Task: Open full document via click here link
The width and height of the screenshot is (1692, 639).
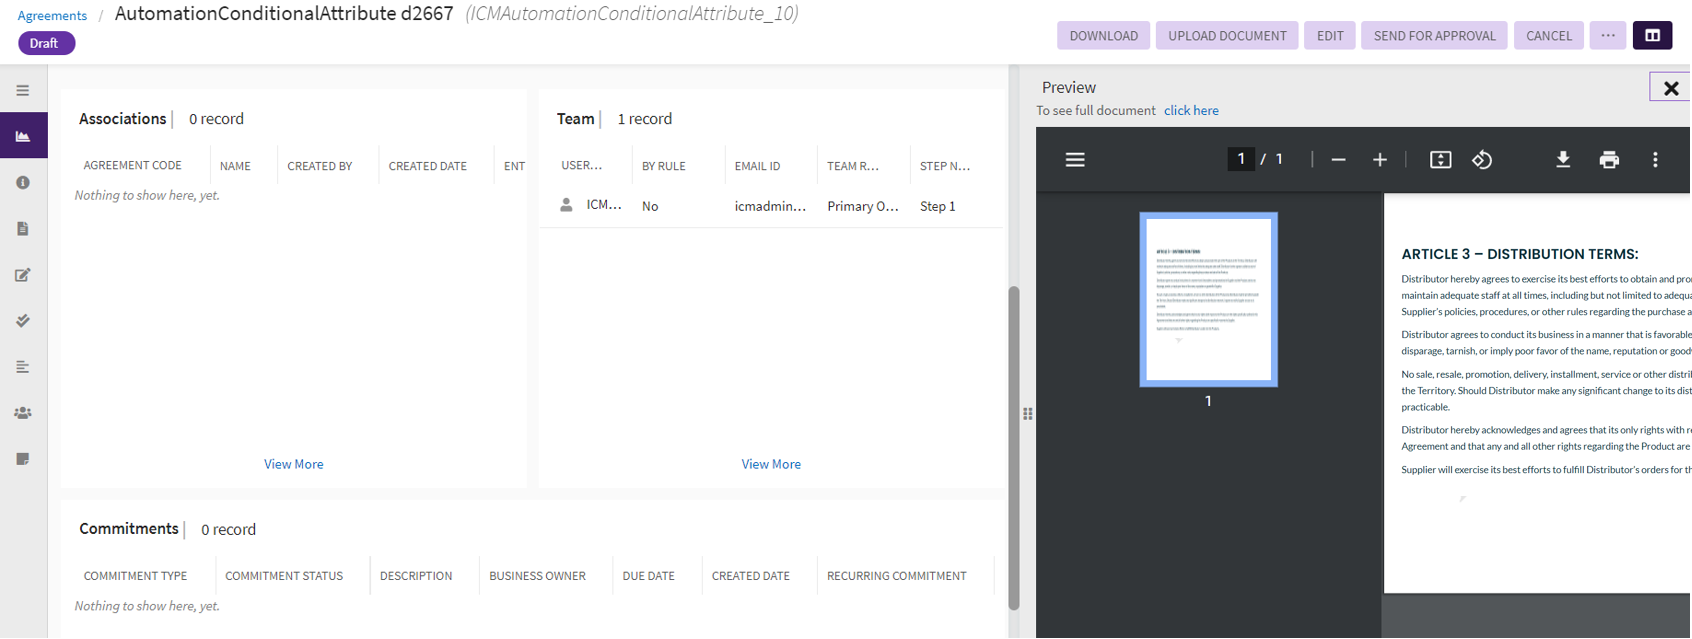Action: point(1191,111)
